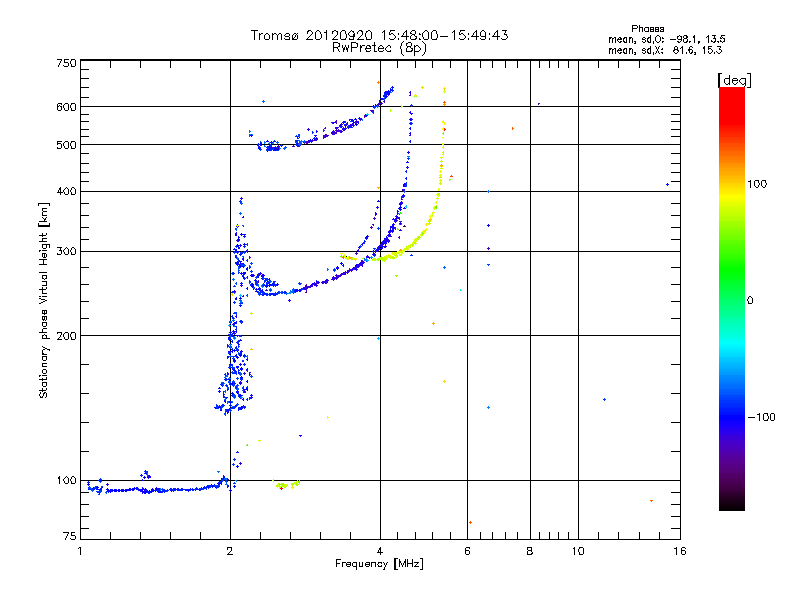
Task: Click the colorbar '100' tick label
Action: [x=757, y=184]
